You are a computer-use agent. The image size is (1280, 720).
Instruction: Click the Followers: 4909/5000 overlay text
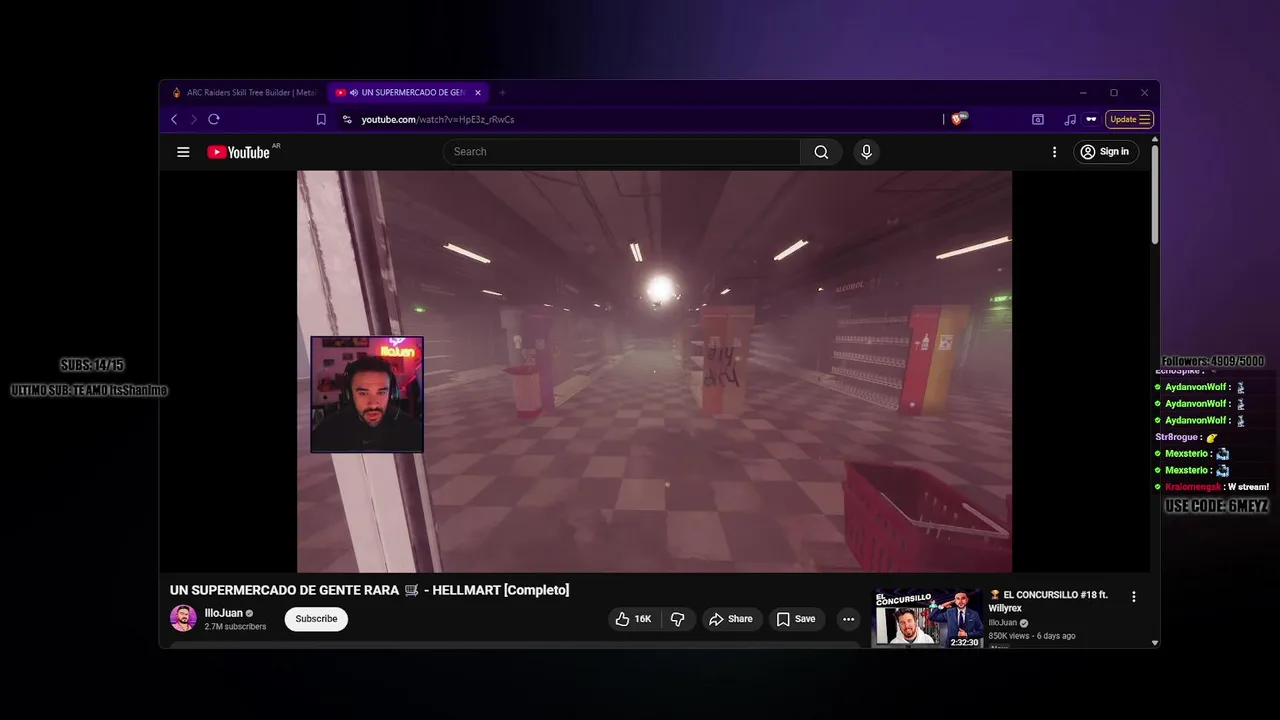point(1213,361)
